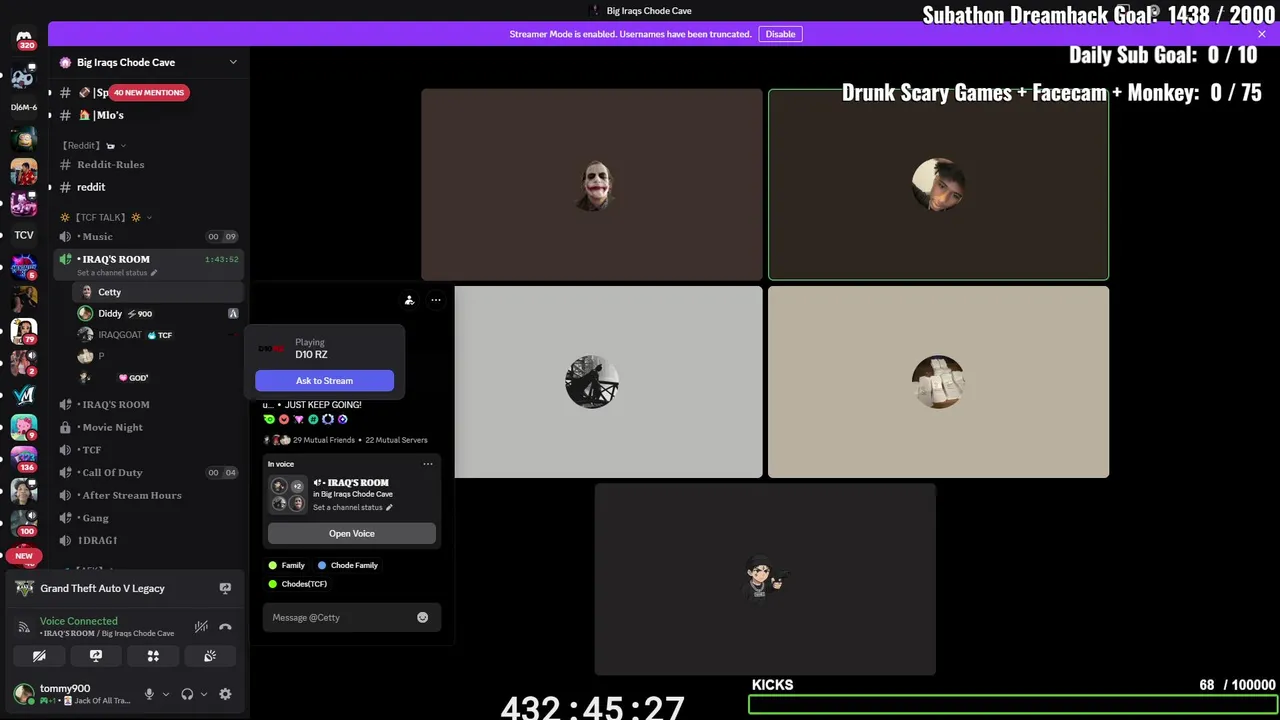
Task: Open server icon with red 79 badge
Action: tap(24, 330)
